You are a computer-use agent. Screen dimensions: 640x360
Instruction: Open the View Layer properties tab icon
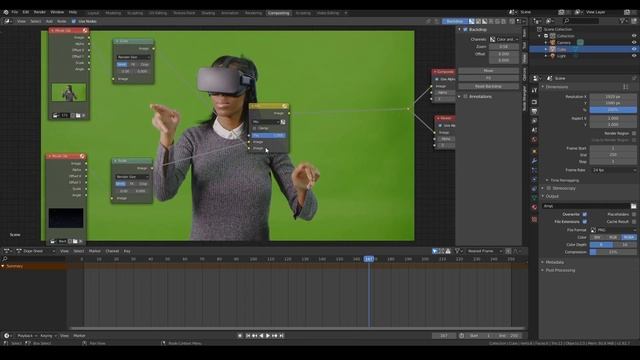[534, 121]
